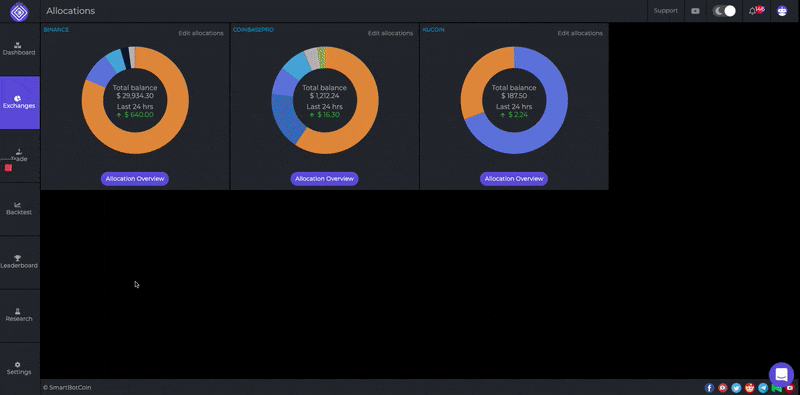Image resolution: width=800 pixels, height=395 pixels.
Task: Click the COINBASEPRO exchange title
Action: (x=253, y=30)
